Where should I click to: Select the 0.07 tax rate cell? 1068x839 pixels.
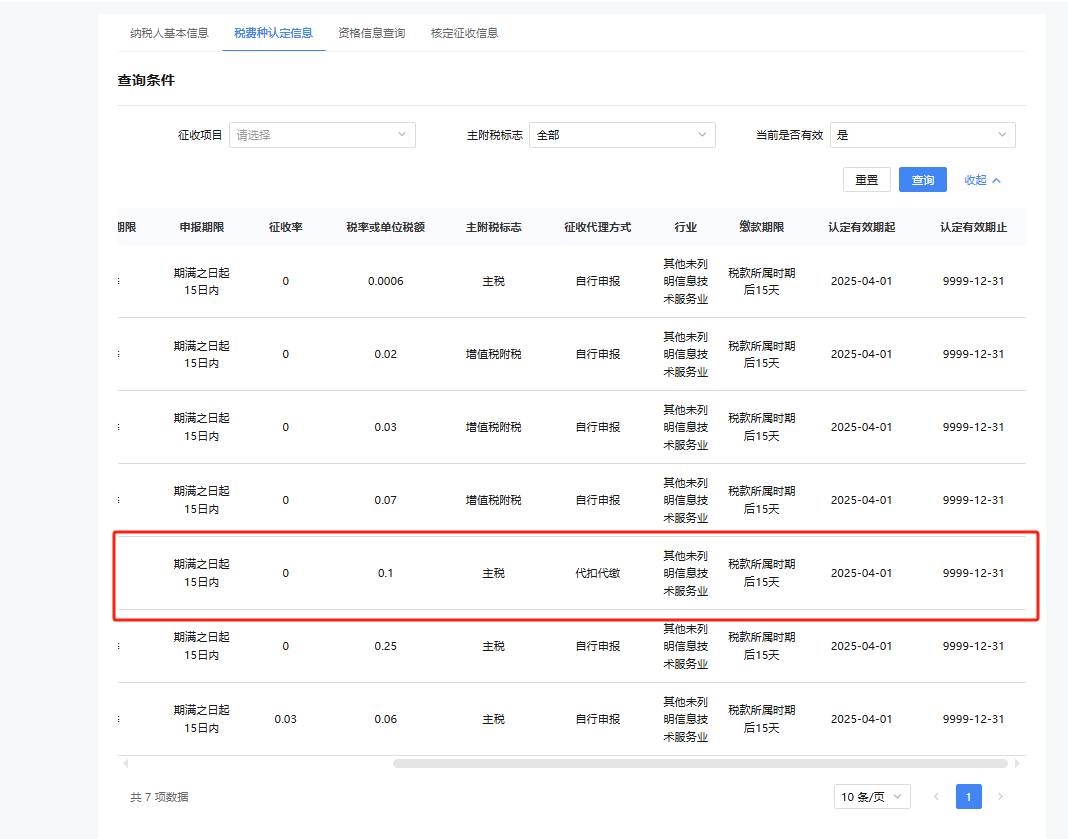click(386, 500)
